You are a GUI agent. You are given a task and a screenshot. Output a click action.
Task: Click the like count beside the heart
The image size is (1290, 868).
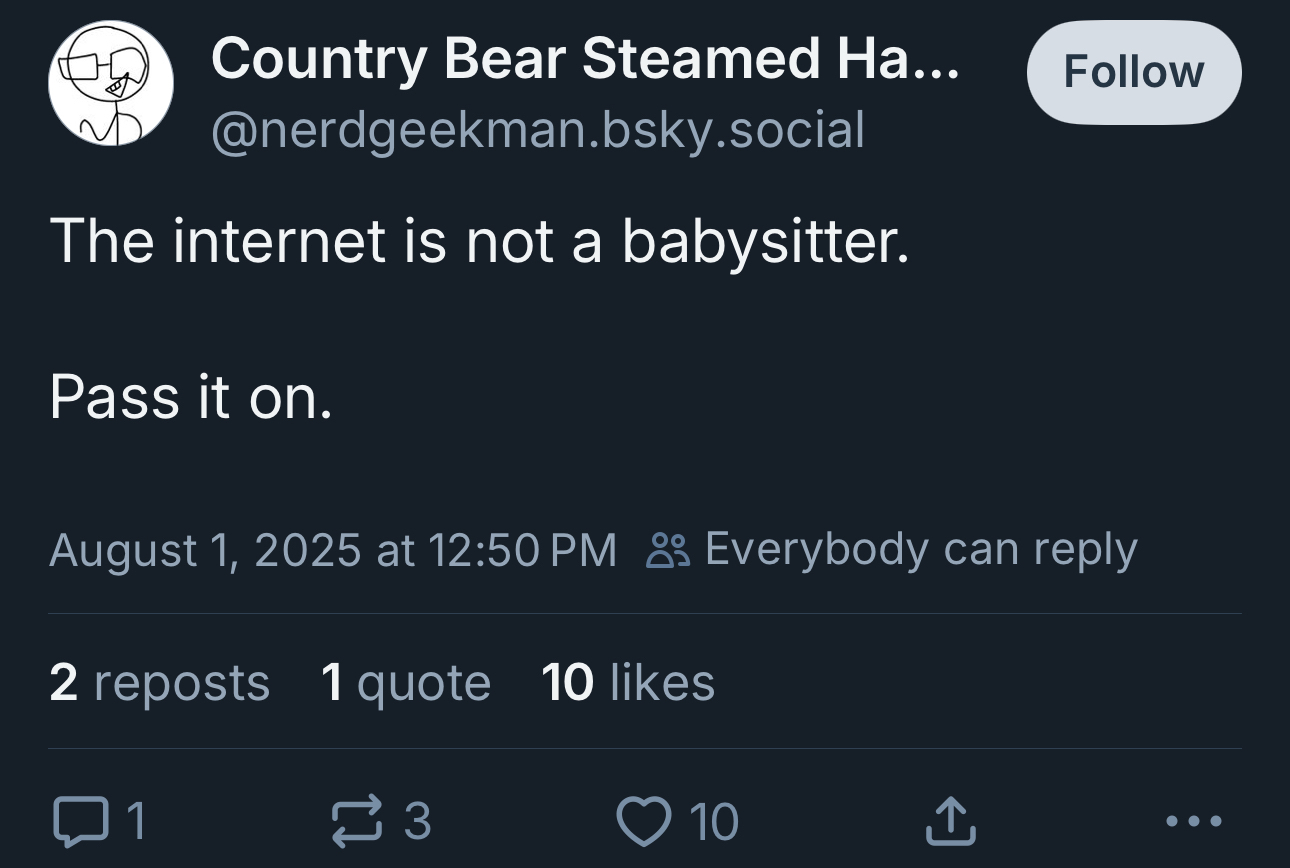pos(715,822)
